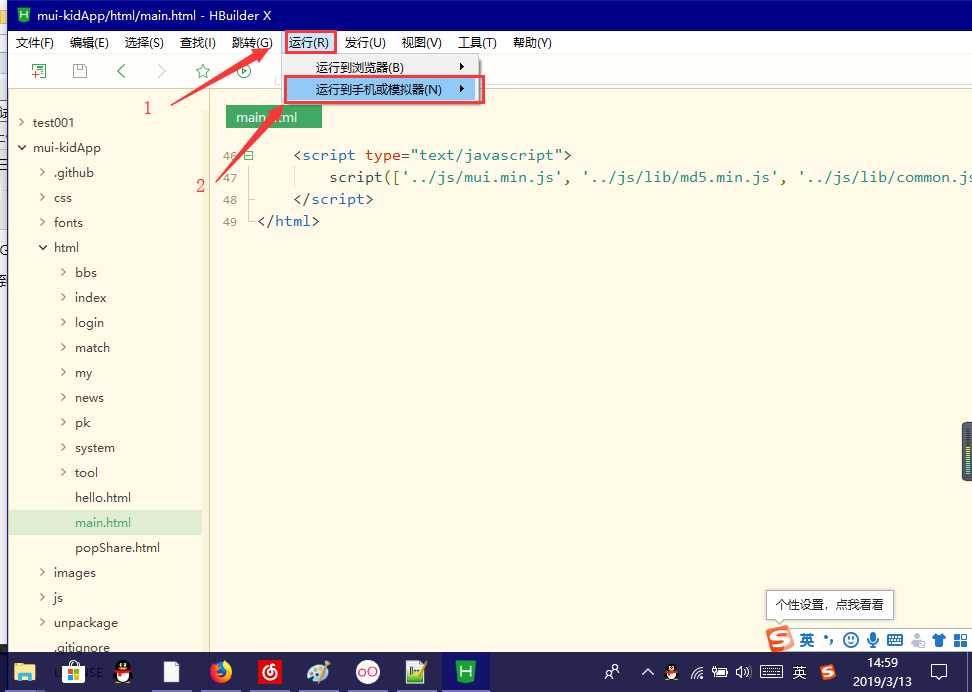Toggle 英 language mode on Sogou bar
The image size is (972, 692).
806,640
